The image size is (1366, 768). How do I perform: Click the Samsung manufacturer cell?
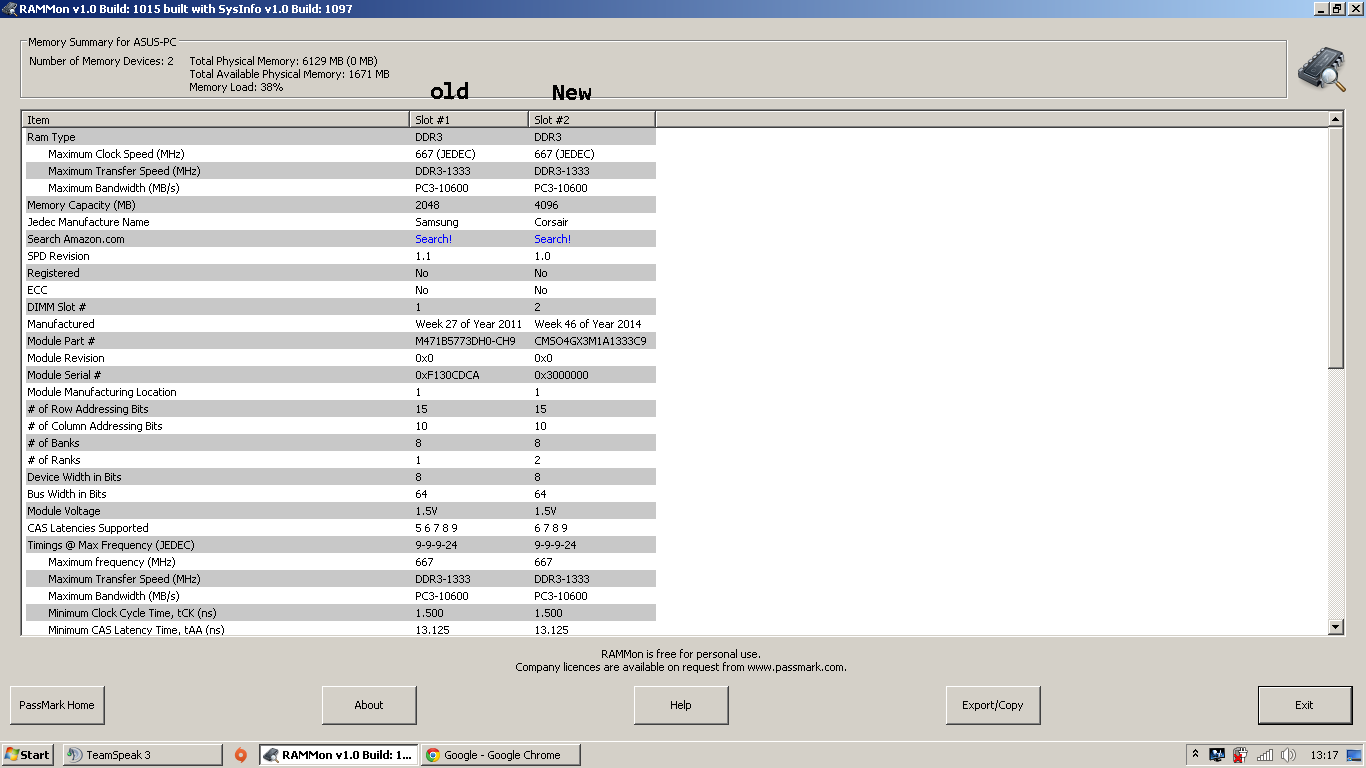437,222
